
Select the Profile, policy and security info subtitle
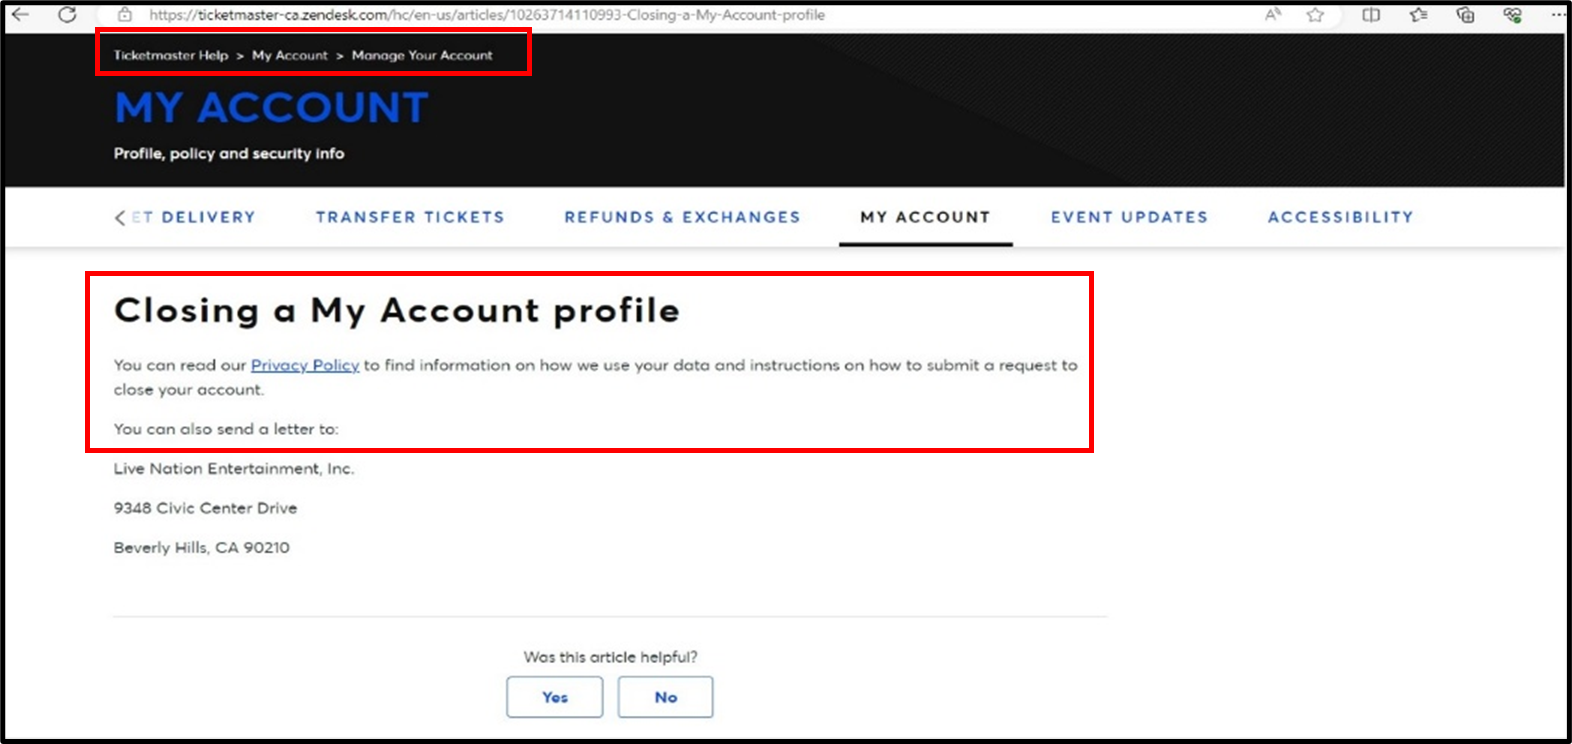pos(229,153)
